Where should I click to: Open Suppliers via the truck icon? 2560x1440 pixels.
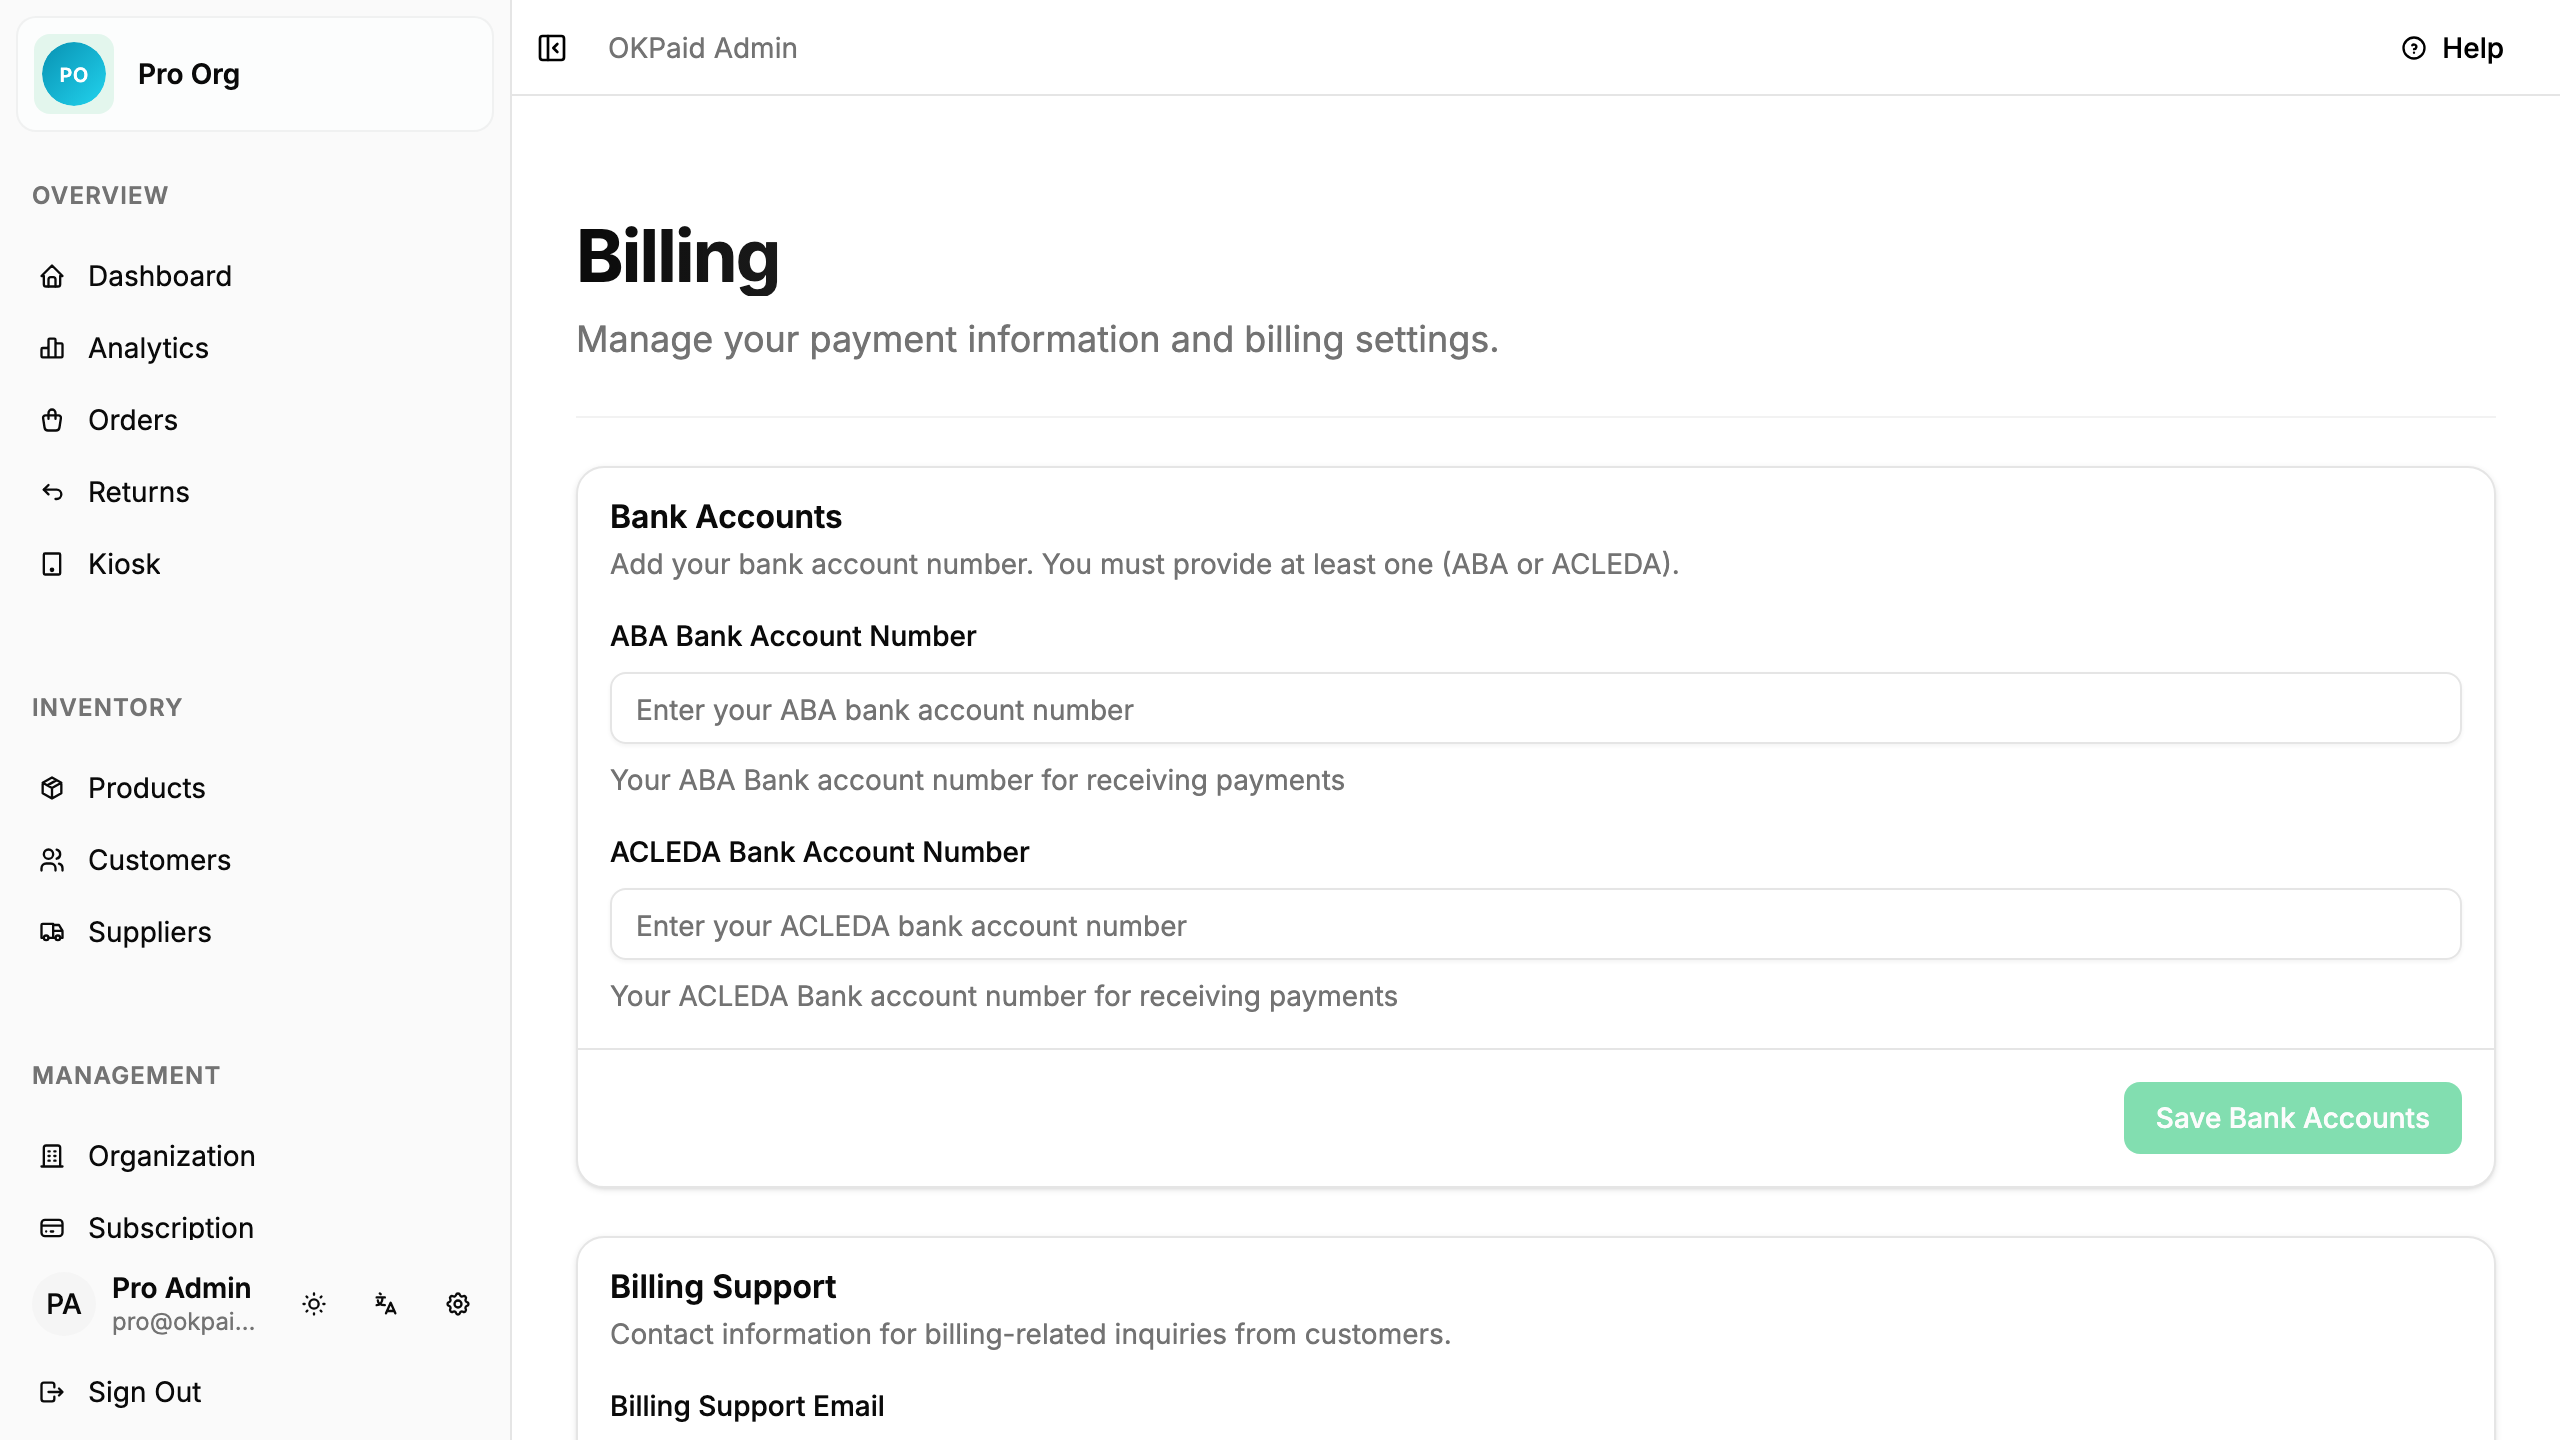[x=52, y=932]
